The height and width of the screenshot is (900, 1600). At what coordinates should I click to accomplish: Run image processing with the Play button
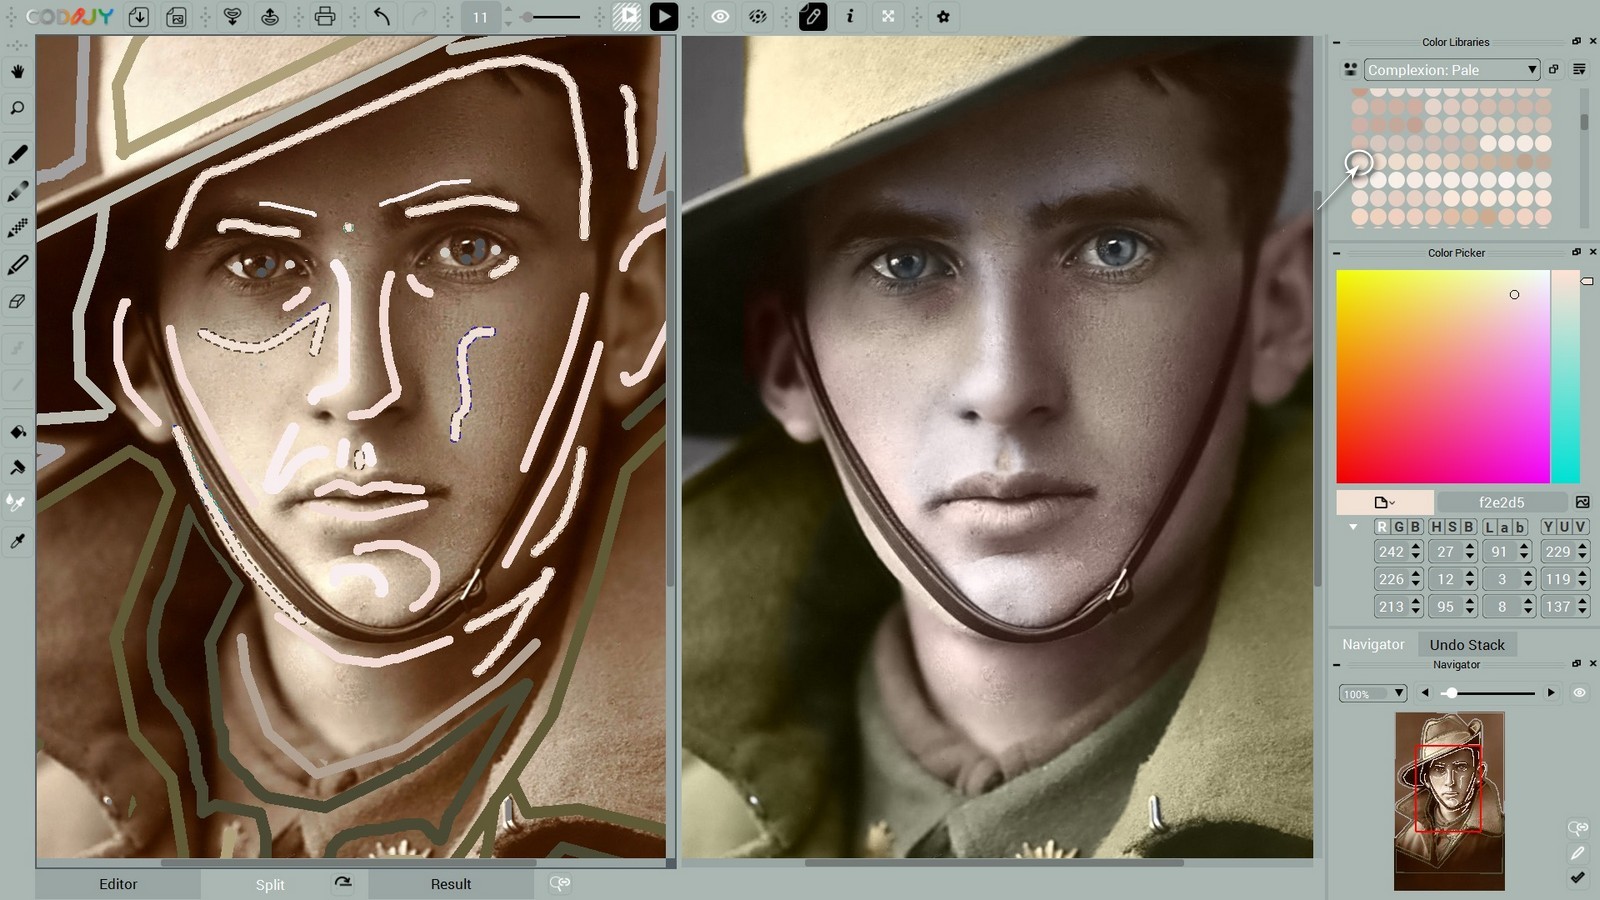pos(662,16)
